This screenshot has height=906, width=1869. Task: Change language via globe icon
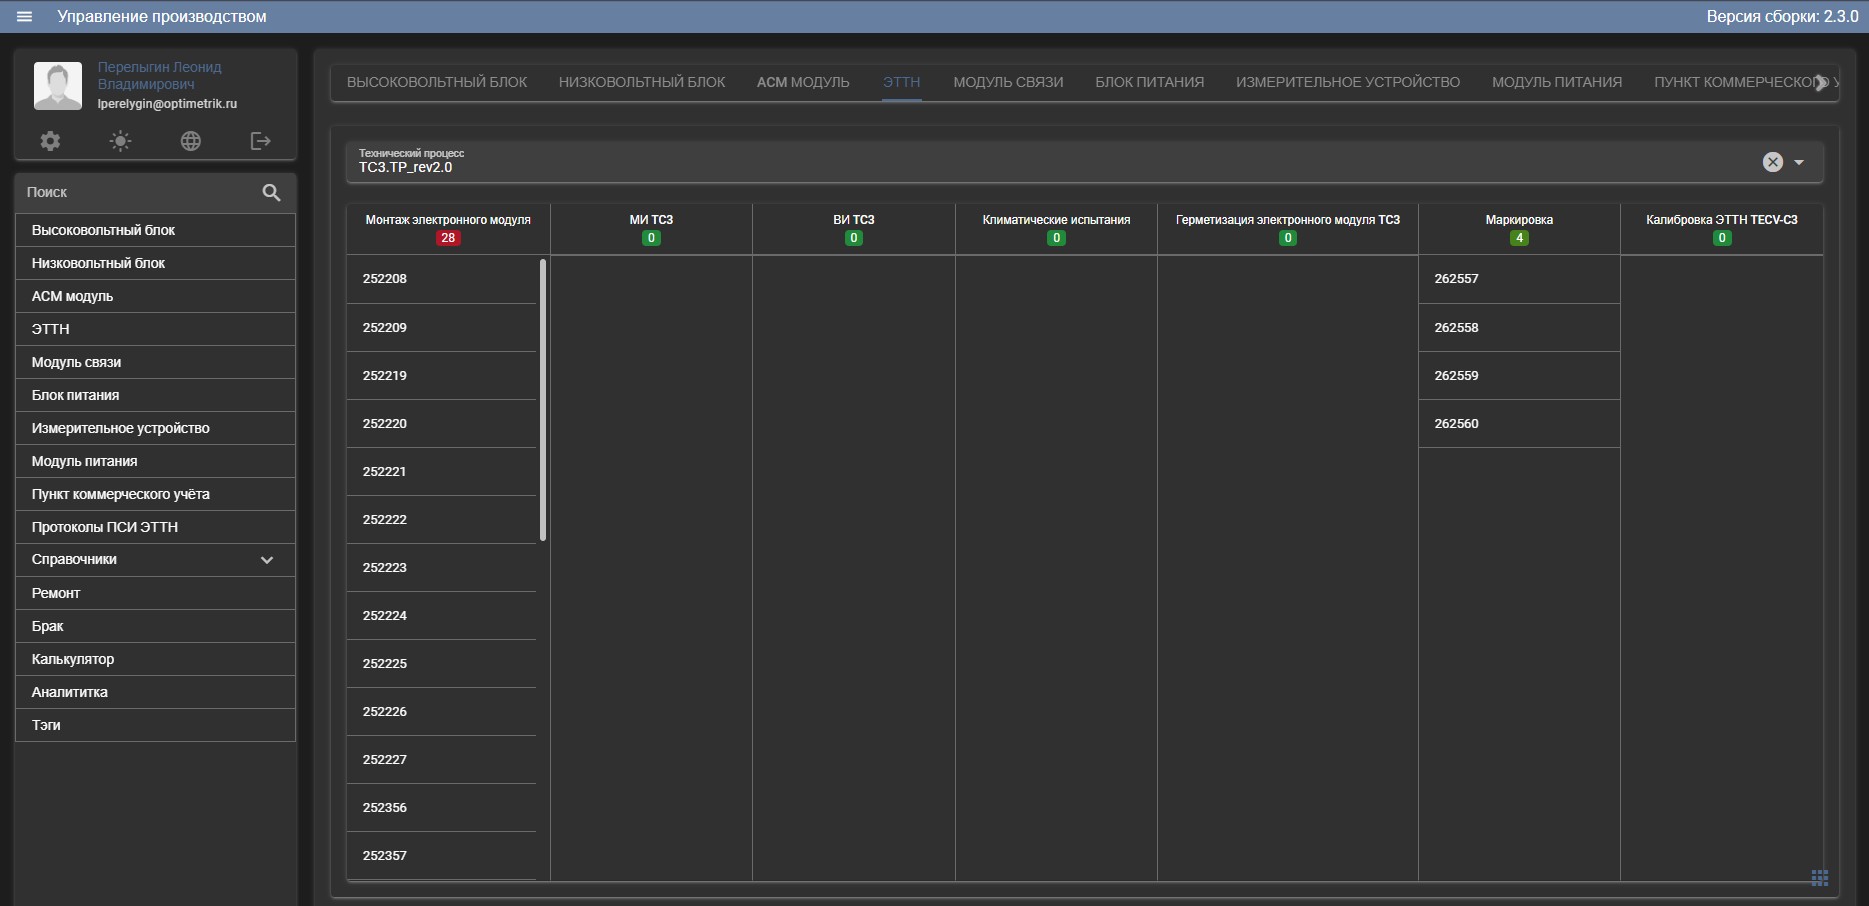tap(190, 141)
